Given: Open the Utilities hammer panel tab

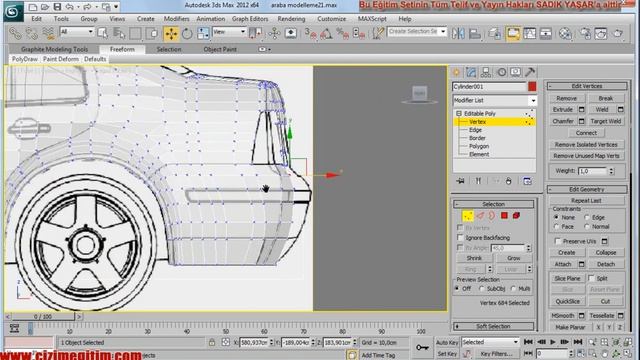Looking at the screenshot, I should coord(530,72).
